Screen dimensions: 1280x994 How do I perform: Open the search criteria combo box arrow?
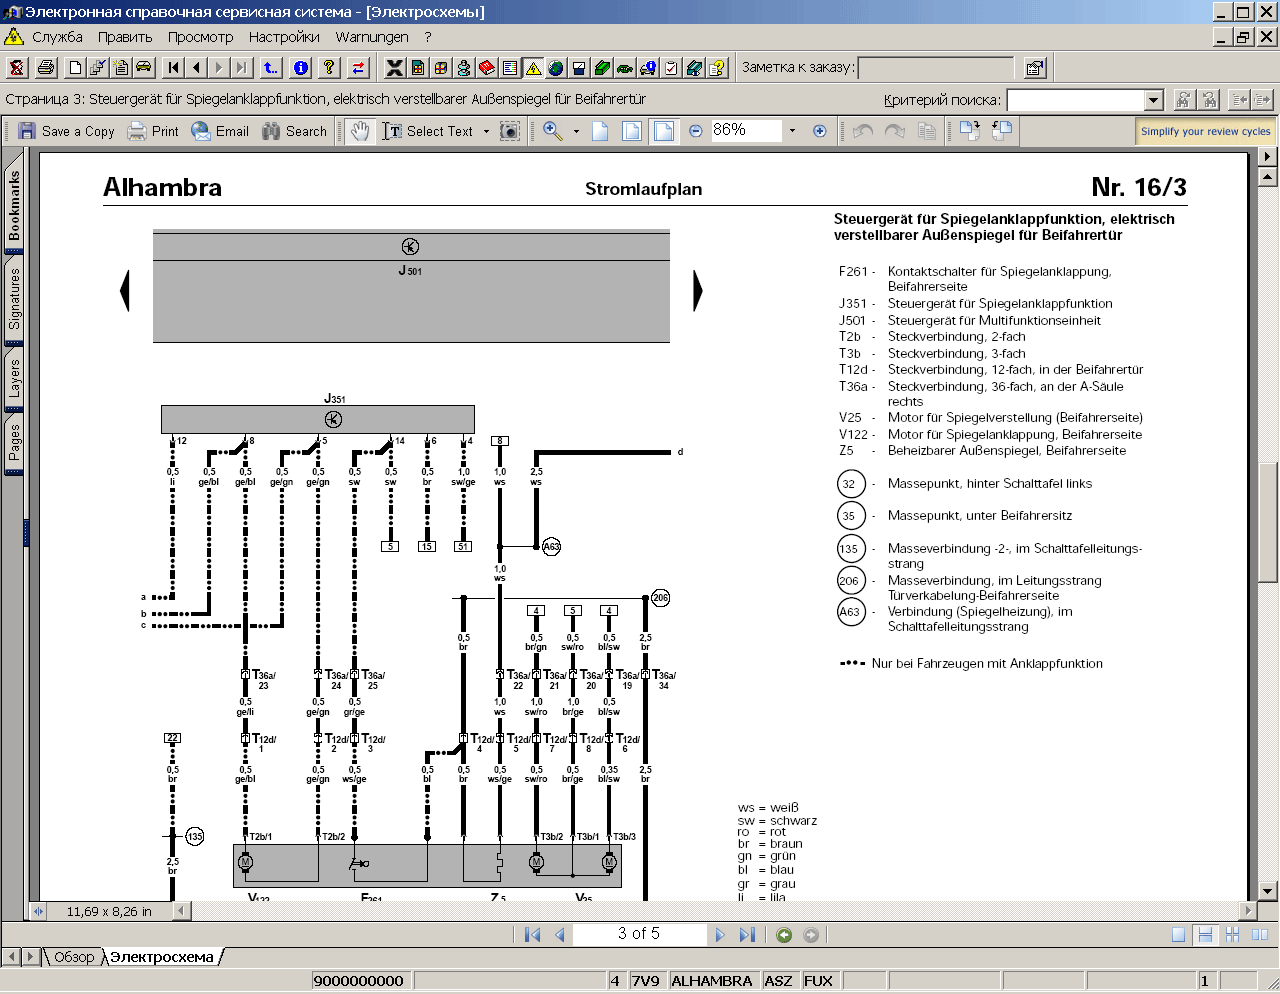(1154, 100)
